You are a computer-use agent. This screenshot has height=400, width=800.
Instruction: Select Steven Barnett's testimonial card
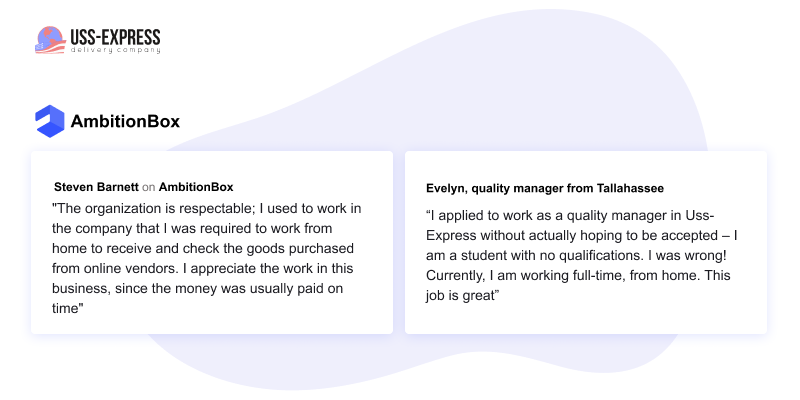212,242
